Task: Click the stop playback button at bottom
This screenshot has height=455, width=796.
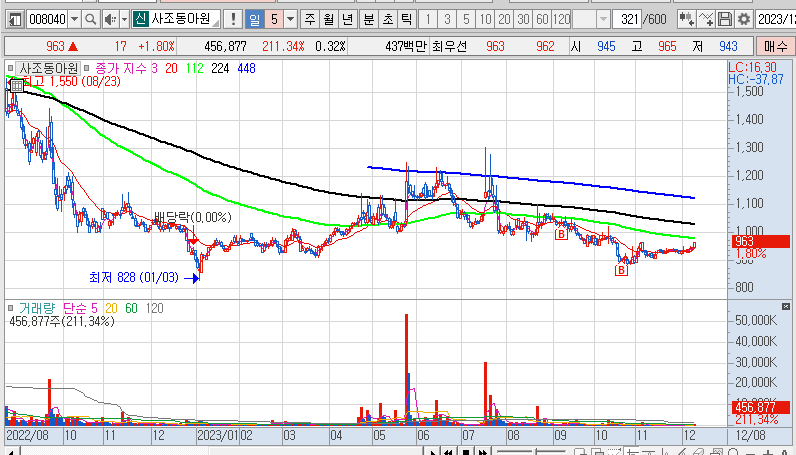Action: 466,451
